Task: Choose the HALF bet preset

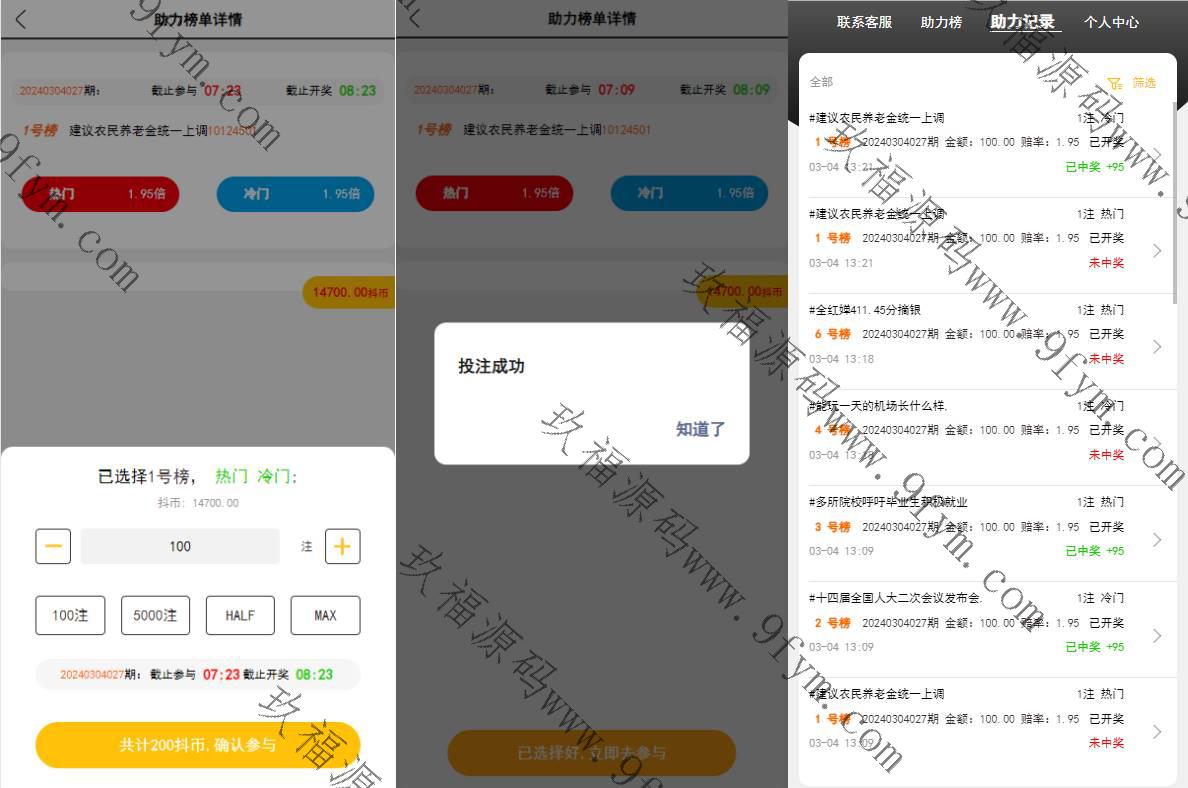Action: click(x=240, y=615)
